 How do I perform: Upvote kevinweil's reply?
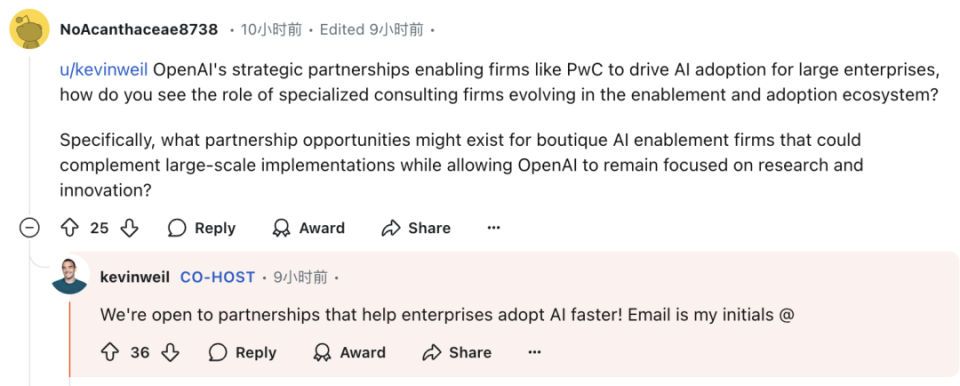click(x=110, y=352)
